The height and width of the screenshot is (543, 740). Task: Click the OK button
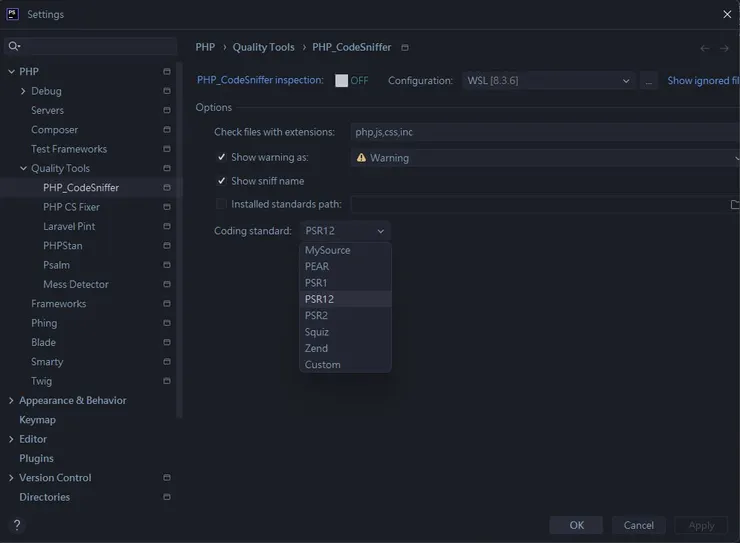coord(576,525)
